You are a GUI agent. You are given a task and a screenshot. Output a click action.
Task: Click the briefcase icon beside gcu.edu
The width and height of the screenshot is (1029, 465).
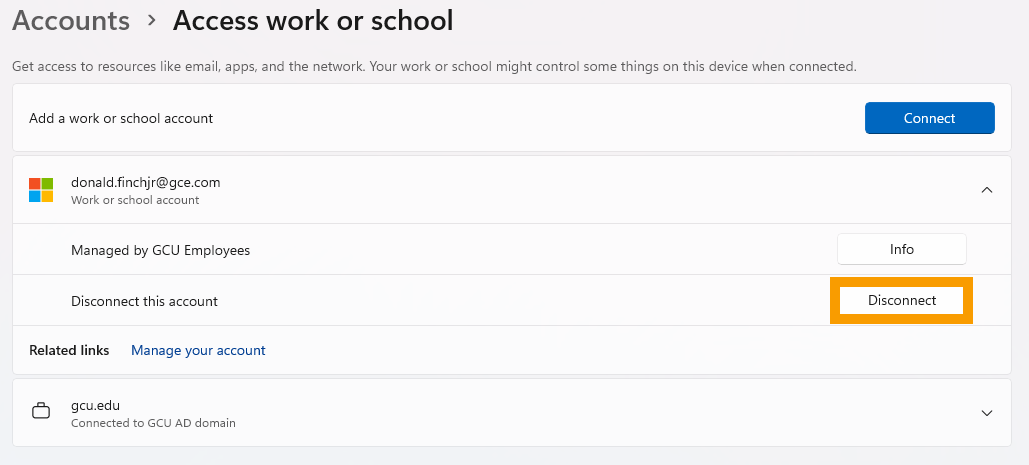[41, 412]
